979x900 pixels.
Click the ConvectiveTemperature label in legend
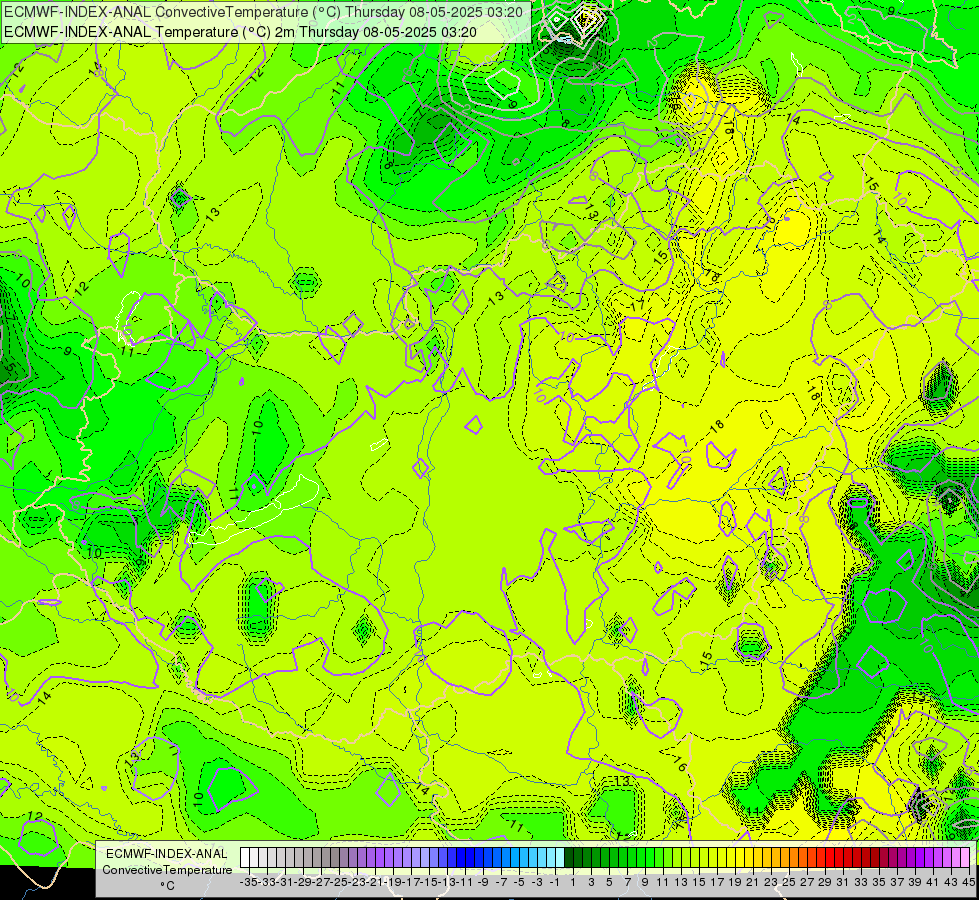pyautogui.click(x=167, y=870)
